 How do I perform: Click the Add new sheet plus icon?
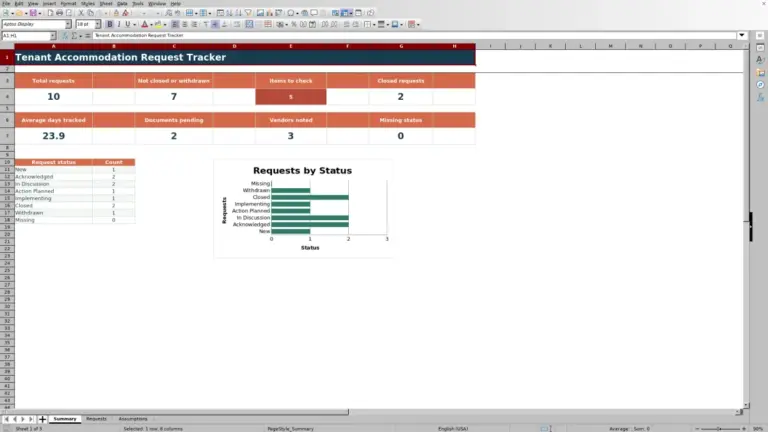pos(42,419)
